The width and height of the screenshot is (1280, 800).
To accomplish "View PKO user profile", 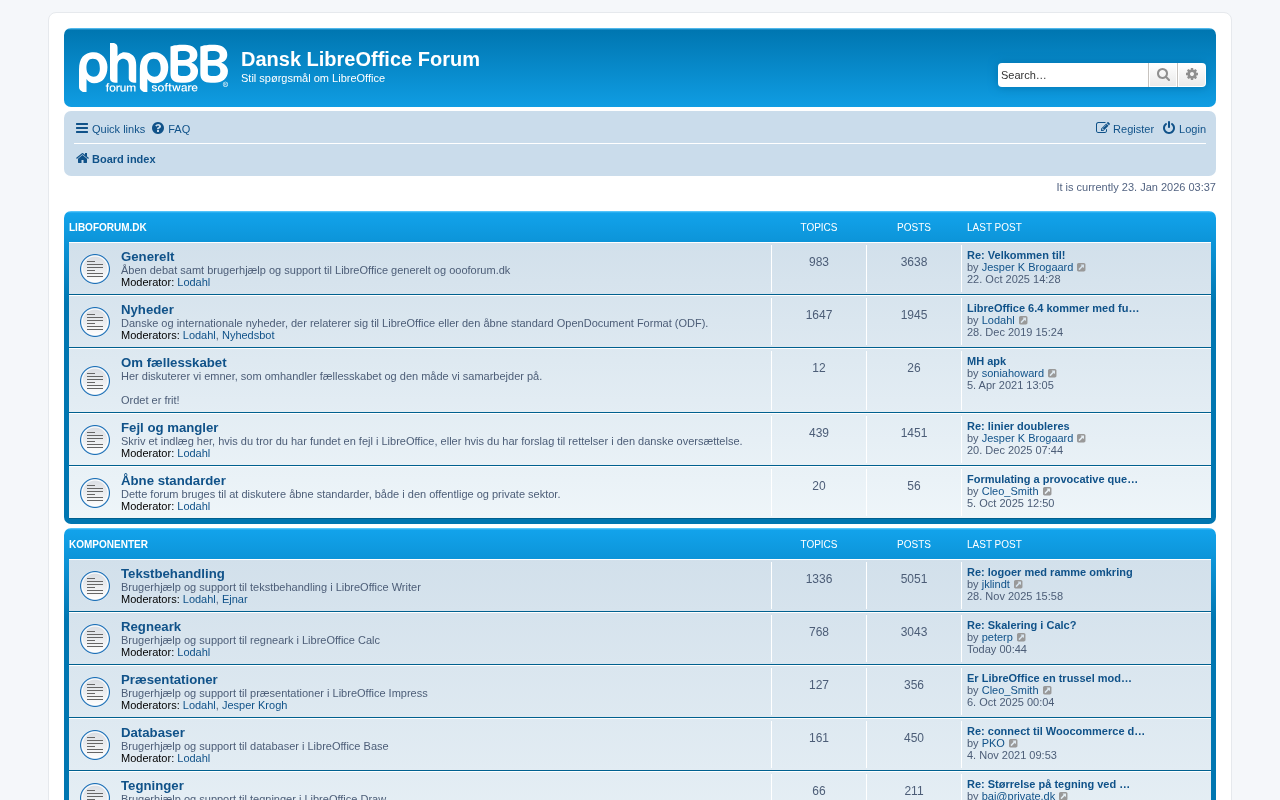I will pyautogui.click(x=993, y=743).
